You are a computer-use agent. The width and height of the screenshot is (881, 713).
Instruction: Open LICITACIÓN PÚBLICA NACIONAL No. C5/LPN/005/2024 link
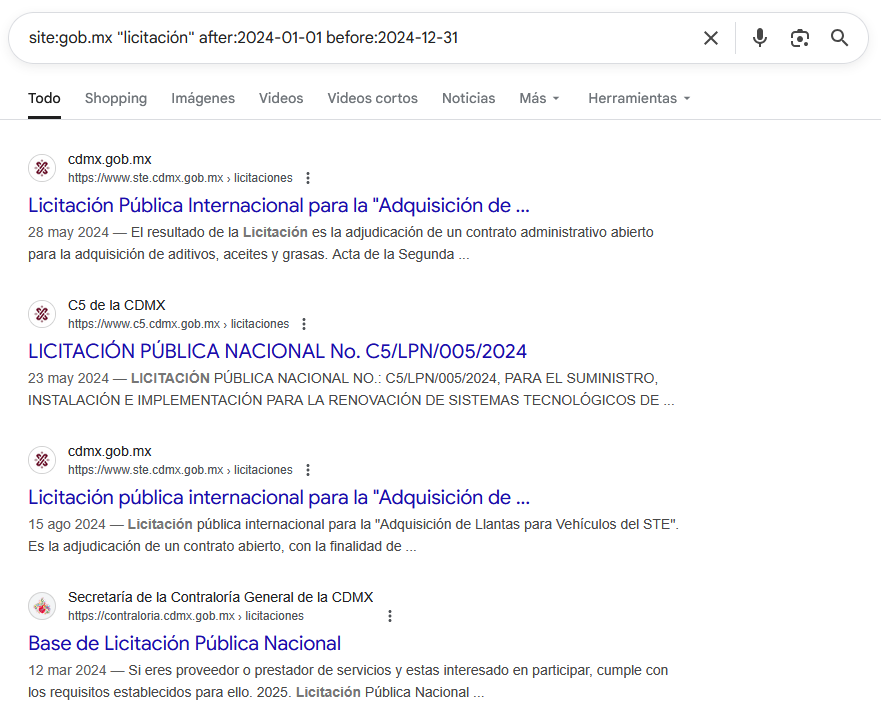coord(278,351)
